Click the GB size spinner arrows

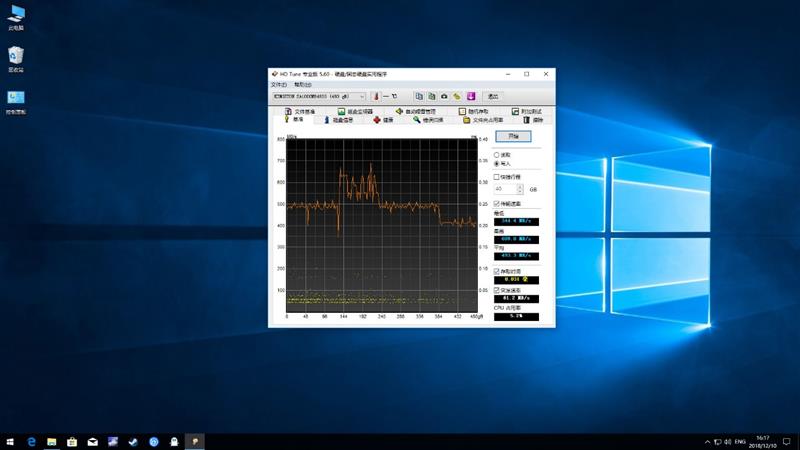pos(520,189)
